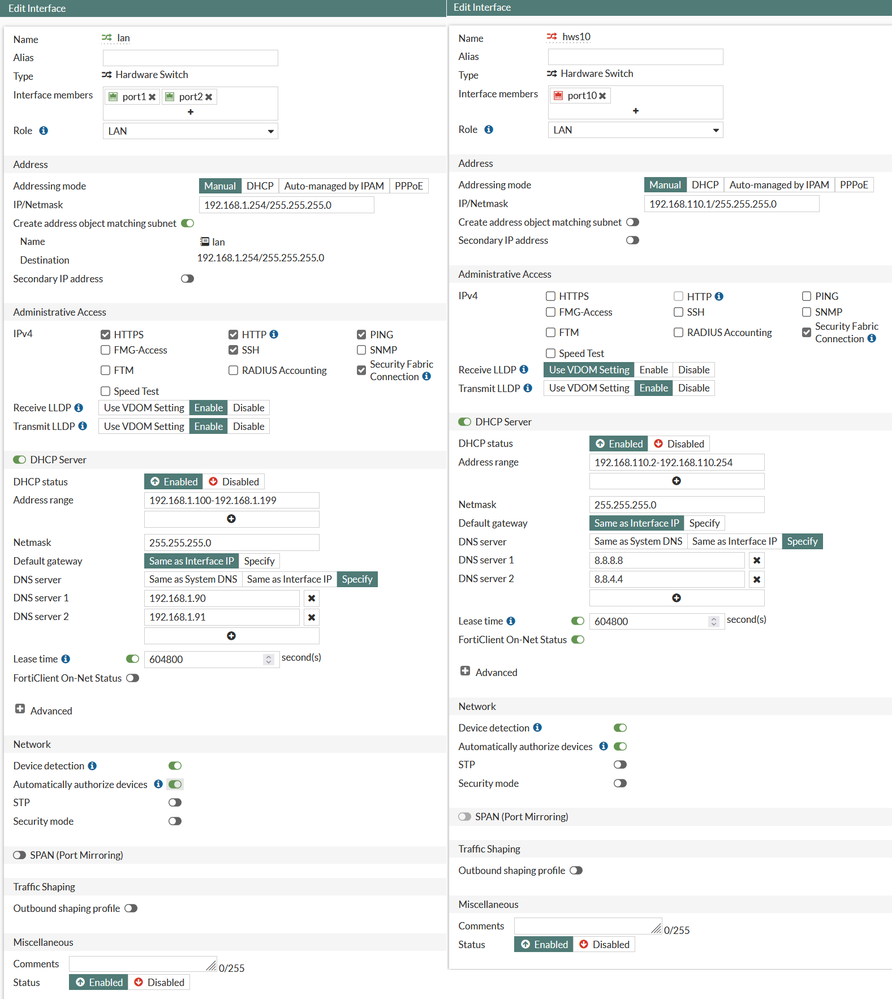
Task: Uncheck SSH access on lan interface
Action: pos(233,350)
